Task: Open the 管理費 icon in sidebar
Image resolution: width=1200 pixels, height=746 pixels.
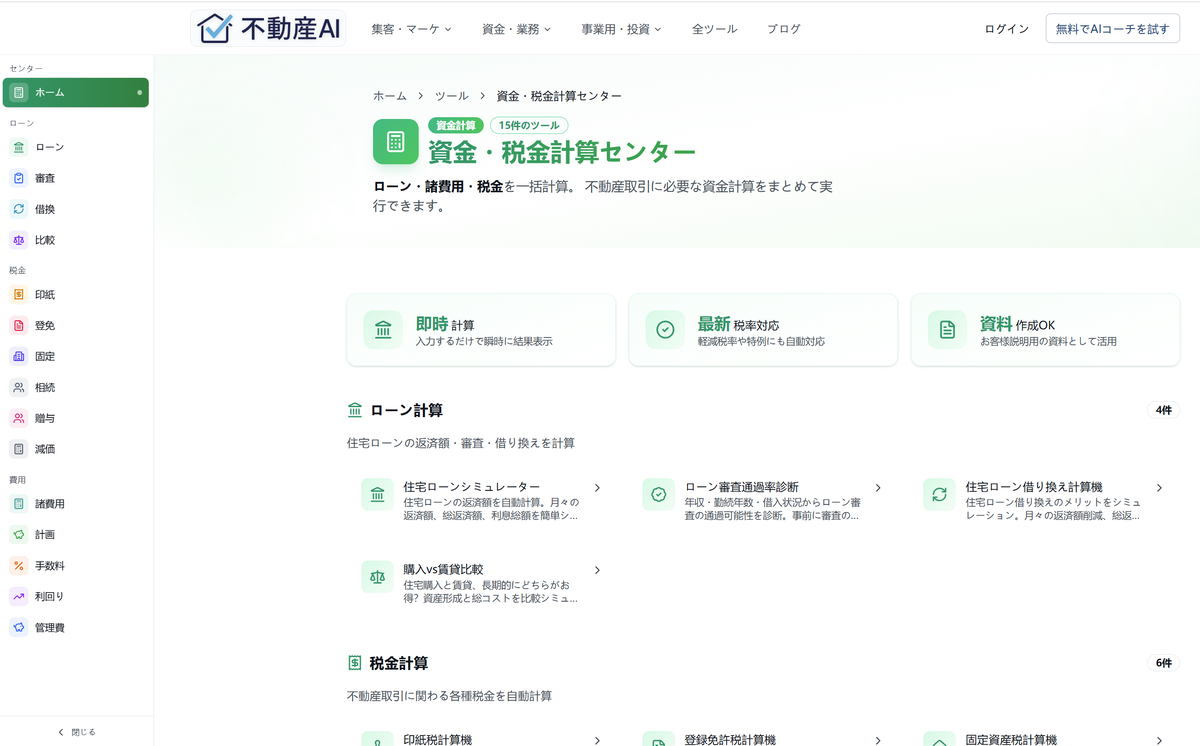Action: pyautogui.click(x=19, y=627)
